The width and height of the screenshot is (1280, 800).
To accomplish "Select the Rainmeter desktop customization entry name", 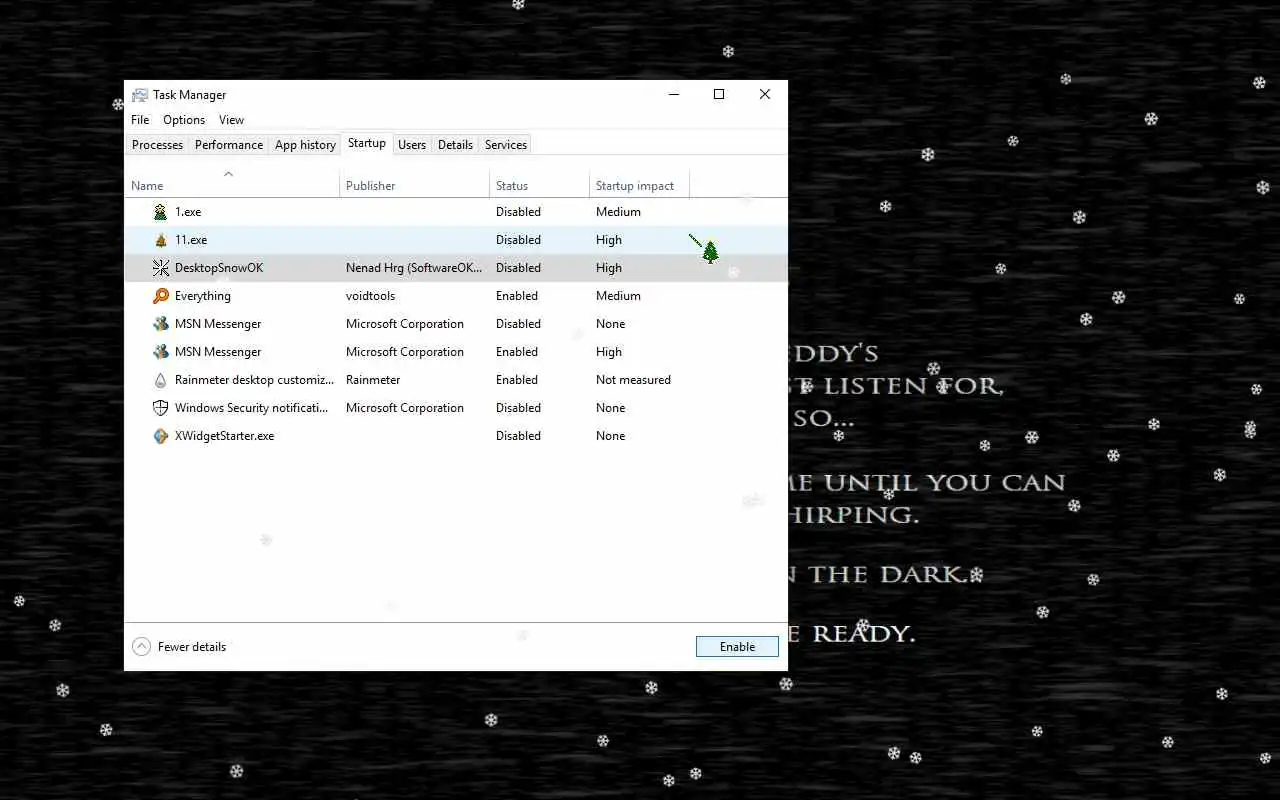I will click(255, 380).
